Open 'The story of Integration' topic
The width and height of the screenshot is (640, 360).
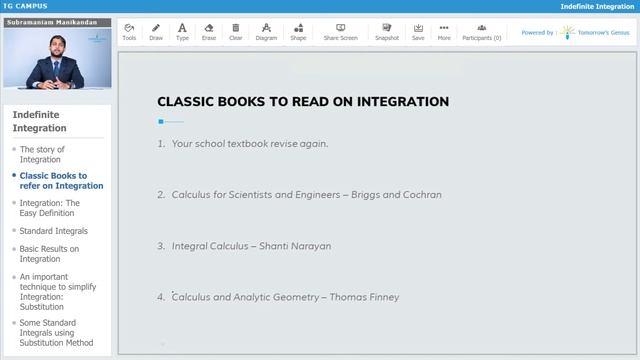tap(42, 154)
